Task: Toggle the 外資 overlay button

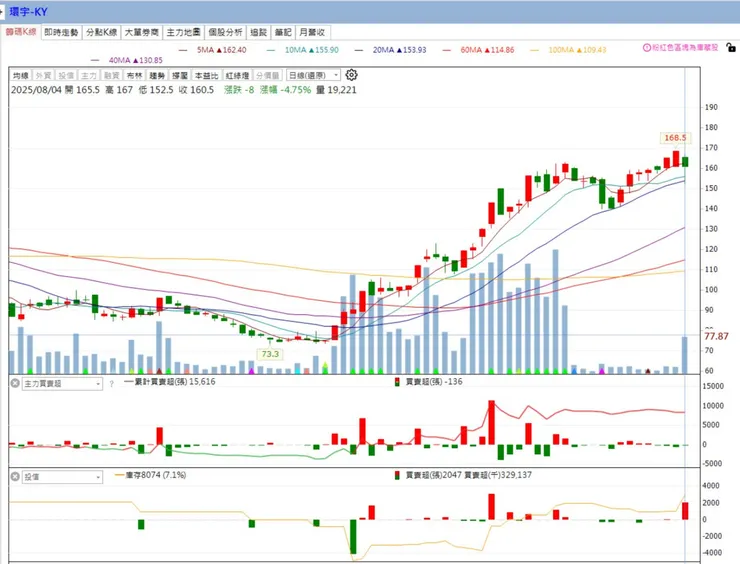Action: pos(43,76)
